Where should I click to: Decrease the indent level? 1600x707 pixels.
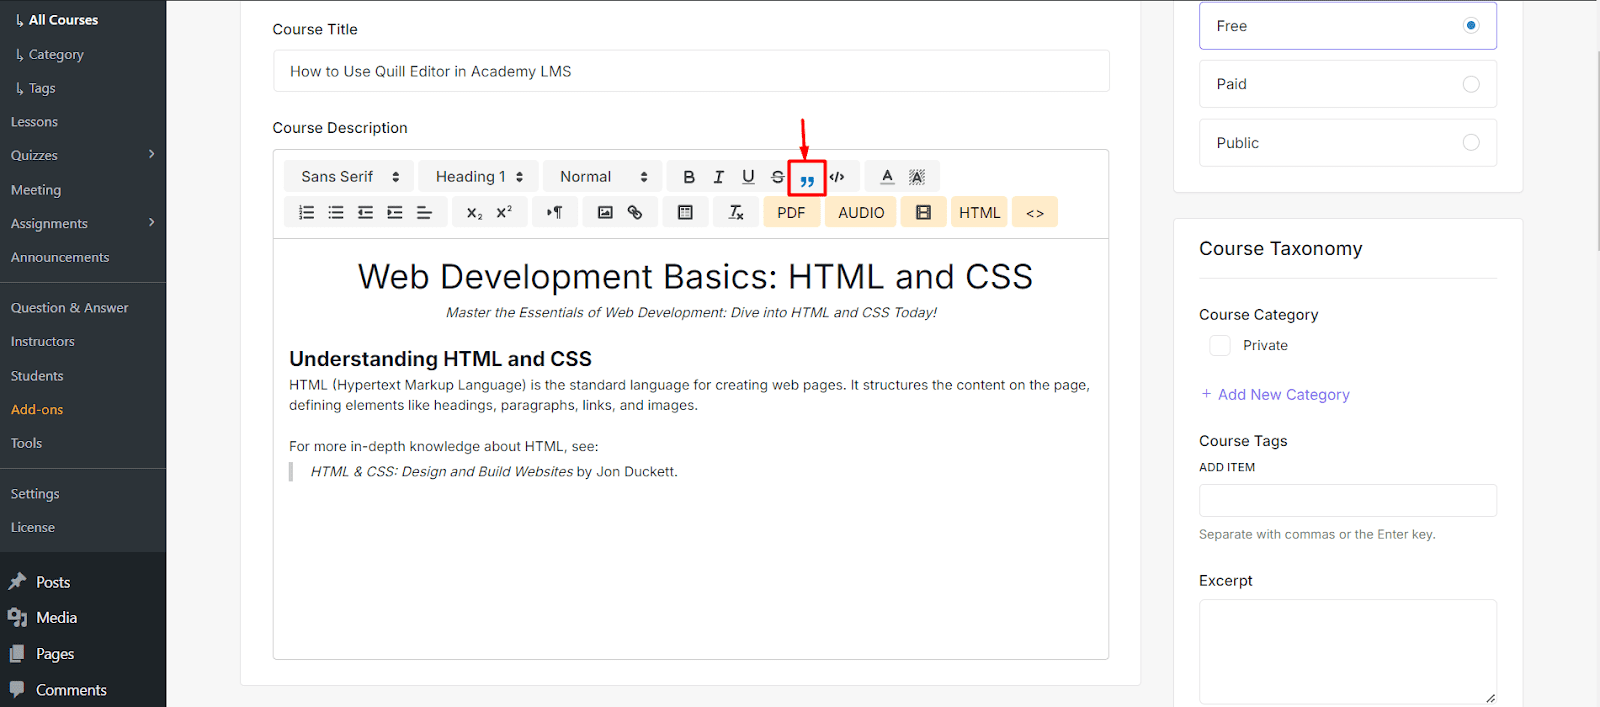pyautogui.click(x=365, y=212)
